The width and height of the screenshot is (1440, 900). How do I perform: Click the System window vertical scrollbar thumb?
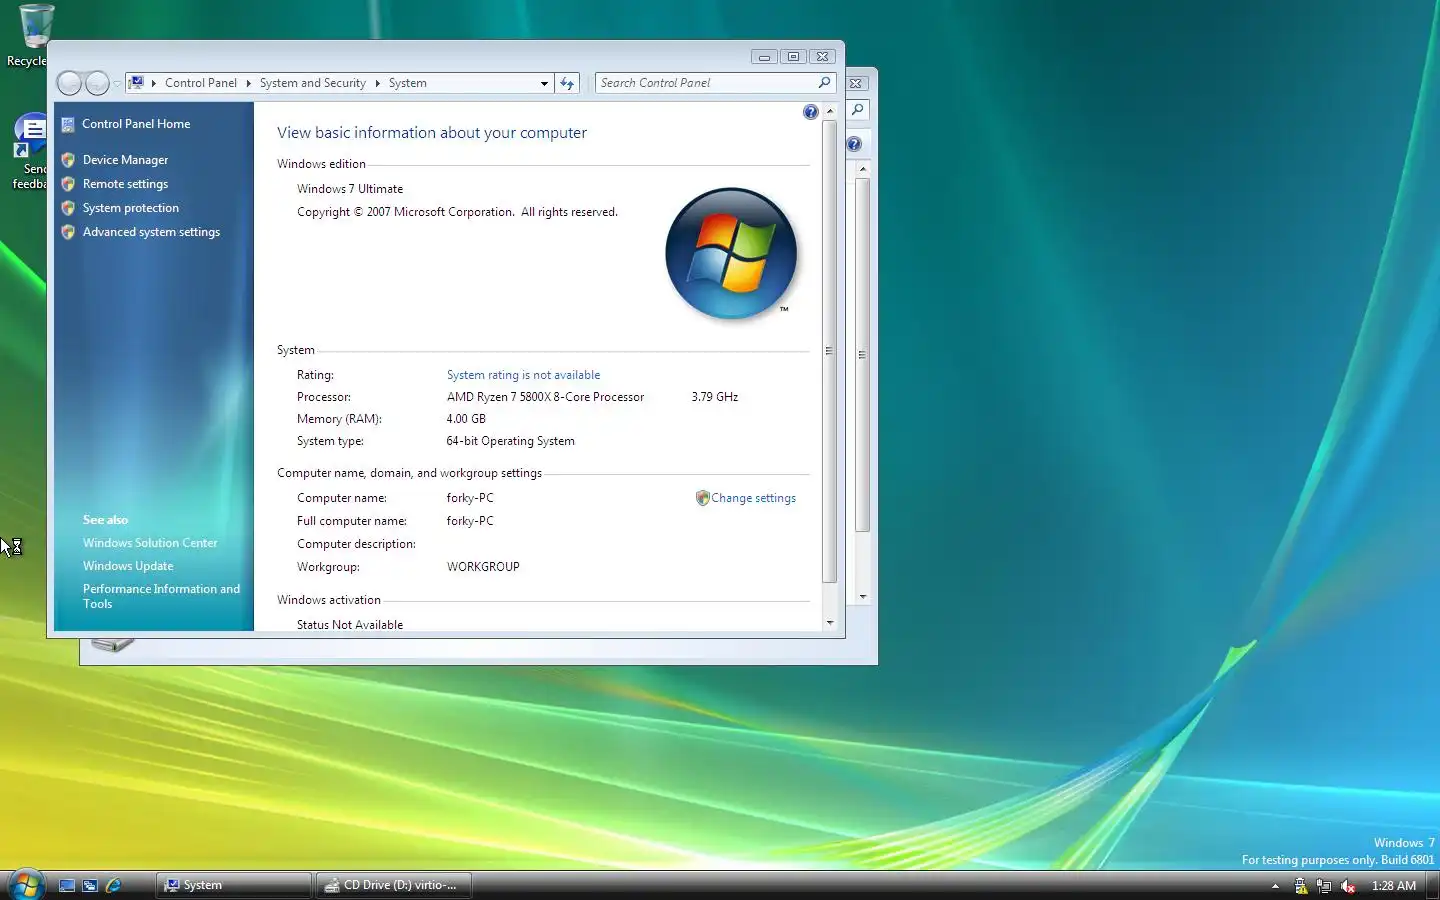coord(829,351)
